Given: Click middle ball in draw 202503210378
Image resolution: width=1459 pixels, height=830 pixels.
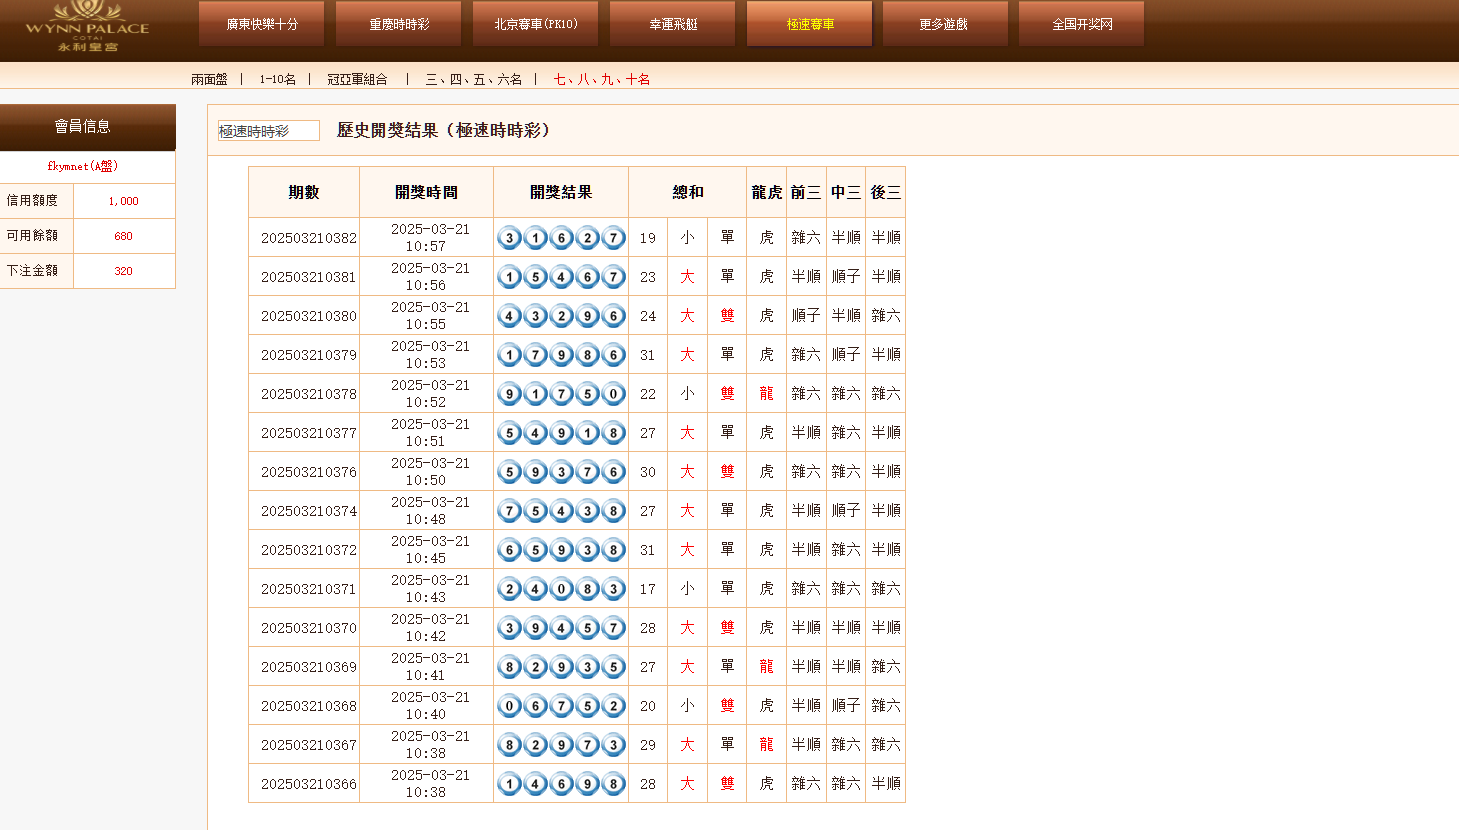Looking at the screenshot, I should [561, 394].
